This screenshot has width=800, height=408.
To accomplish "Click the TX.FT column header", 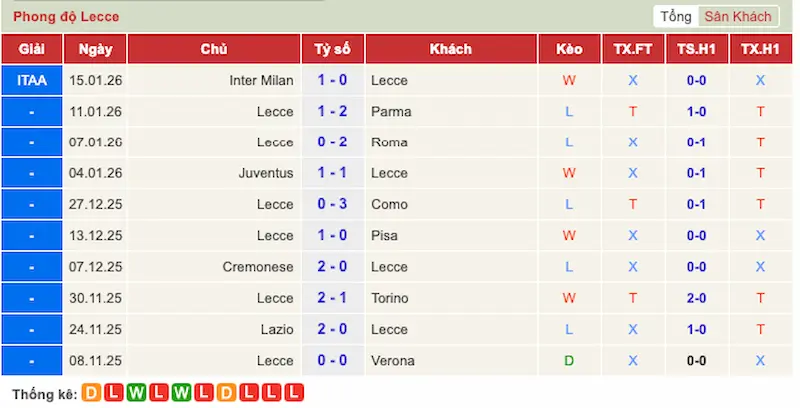I will tap(632, 49).
